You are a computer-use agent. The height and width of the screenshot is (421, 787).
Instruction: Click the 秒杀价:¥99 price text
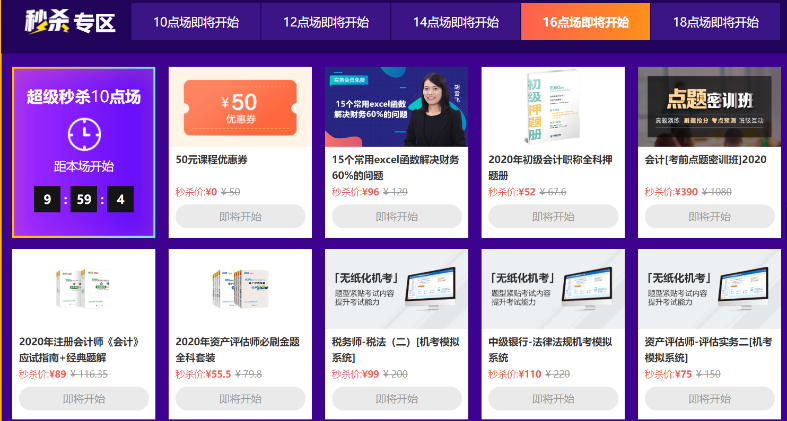pos(355,374)
